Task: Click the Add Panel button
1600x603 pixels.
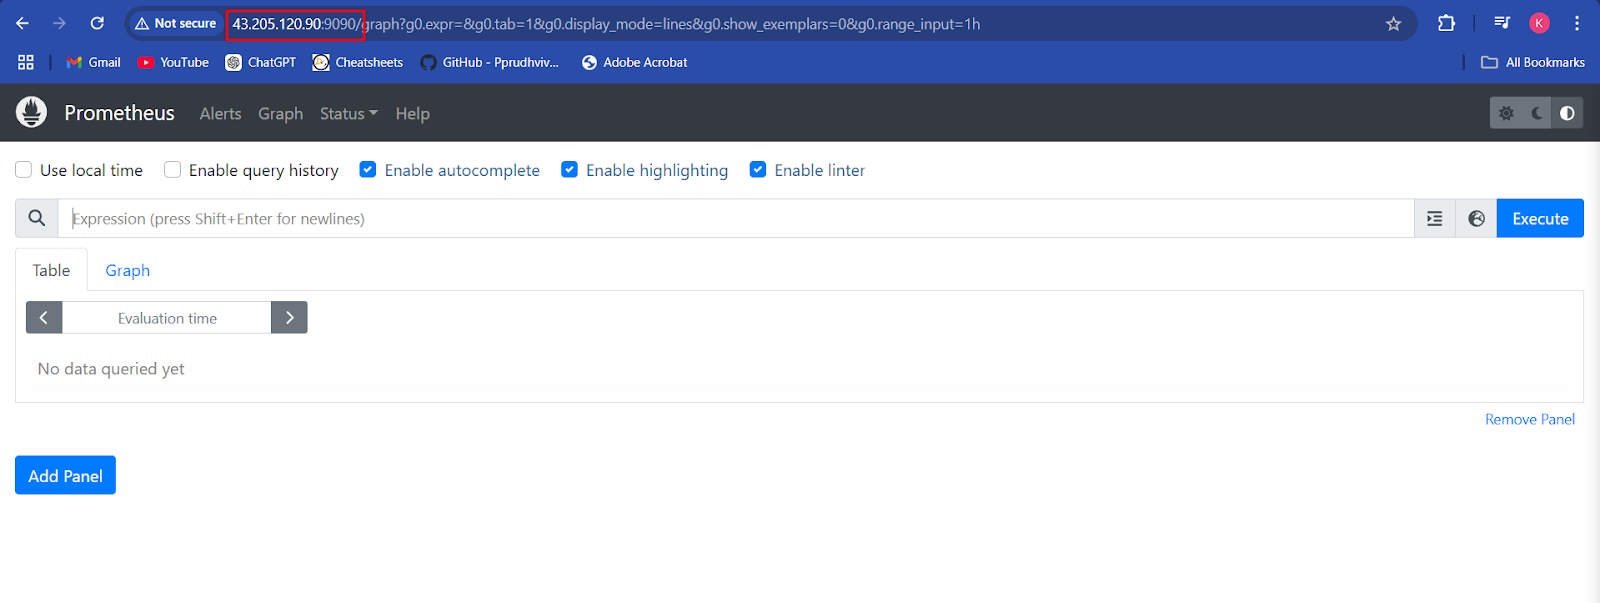Action: click(65, 475)
